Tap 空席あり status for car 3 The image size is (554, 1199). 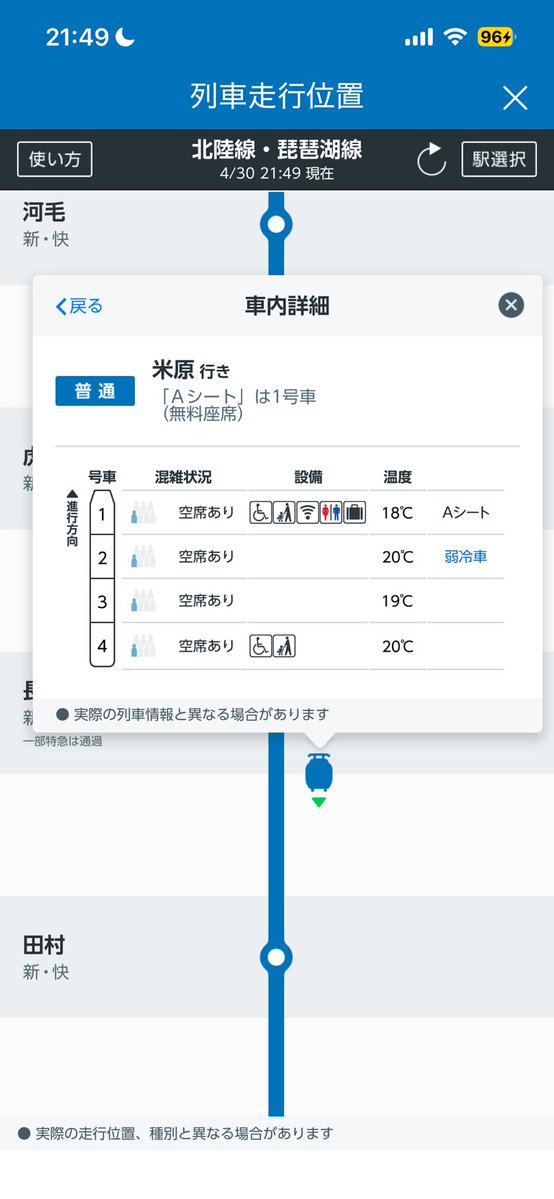[207, 601]
